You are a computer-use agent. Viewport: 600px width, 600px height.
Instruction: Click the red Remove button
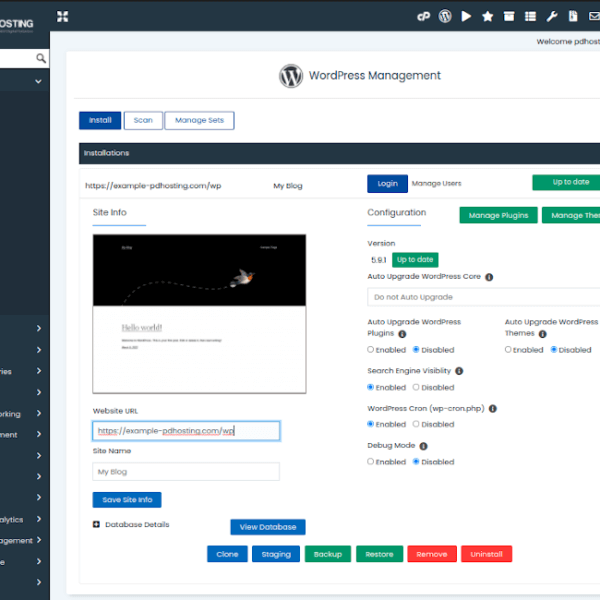[432, 554]
